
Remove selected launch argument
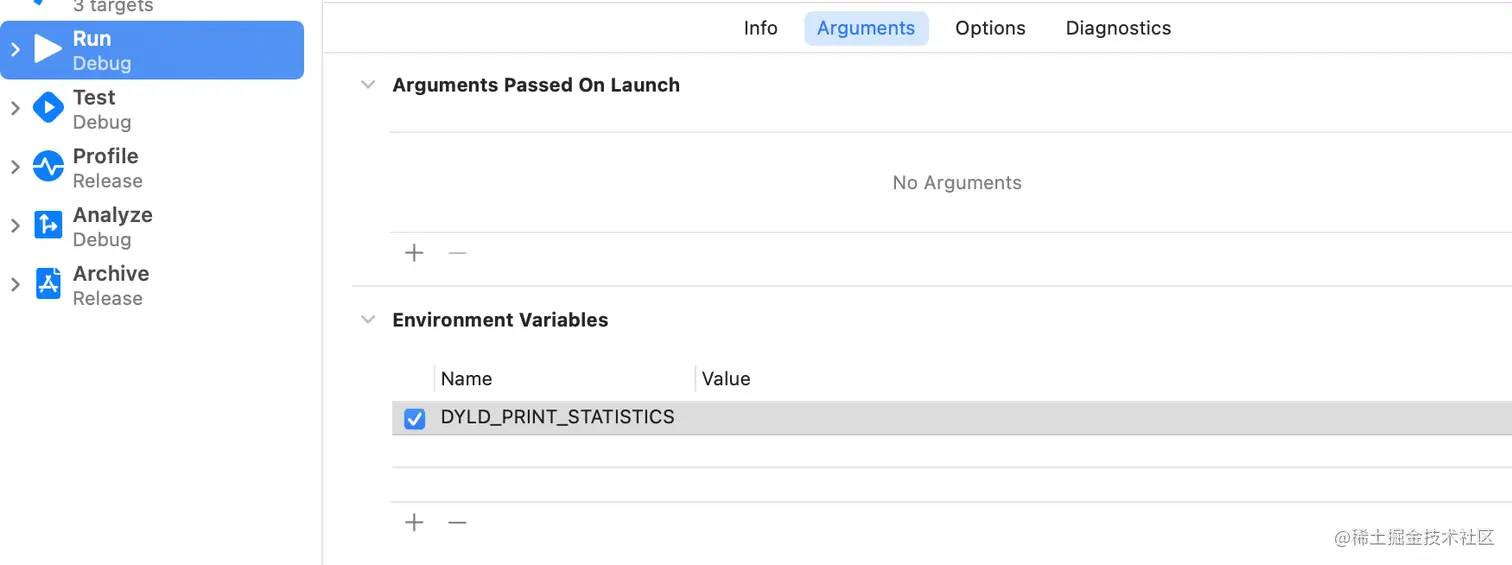(457, 253)
